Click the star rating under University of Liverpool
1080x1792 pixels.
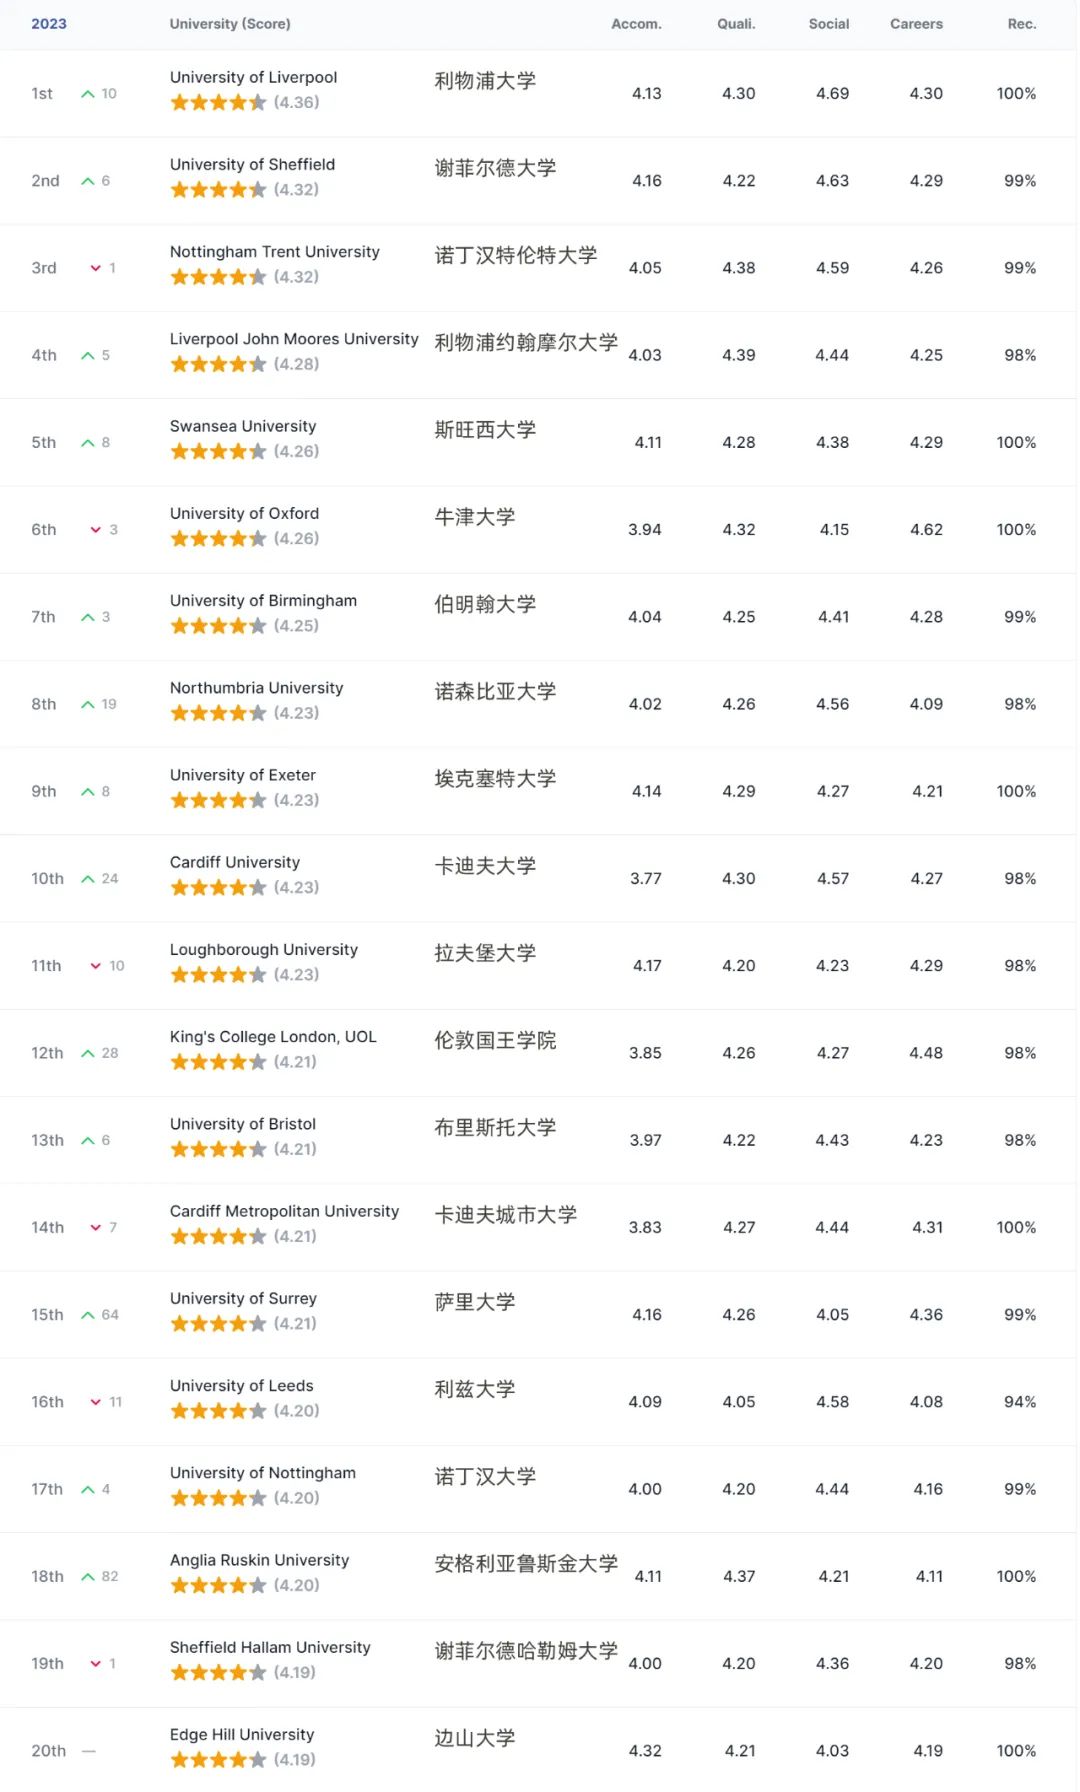218,102
